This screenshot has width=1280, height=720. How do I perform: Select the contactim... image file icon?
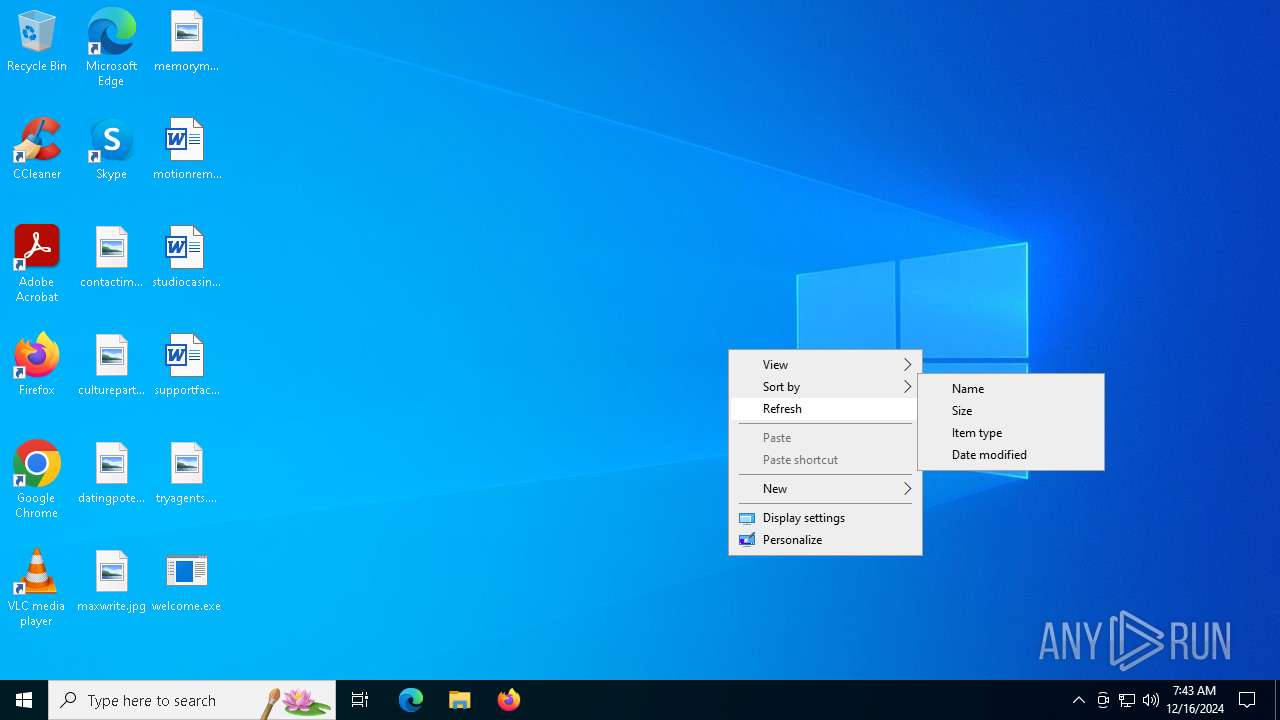[x=111, y=257]
